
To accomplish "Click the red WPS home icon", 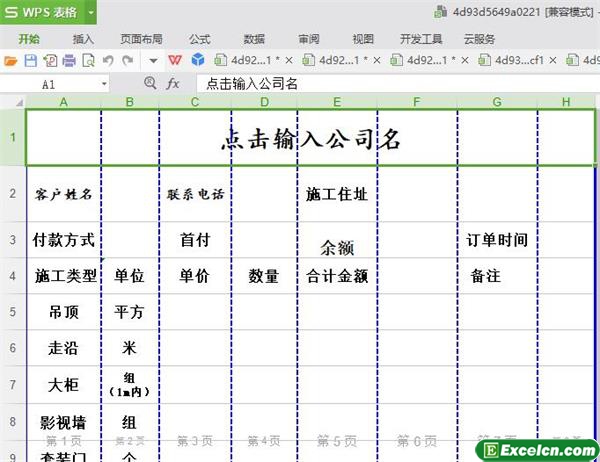I will tap(176, 61).
